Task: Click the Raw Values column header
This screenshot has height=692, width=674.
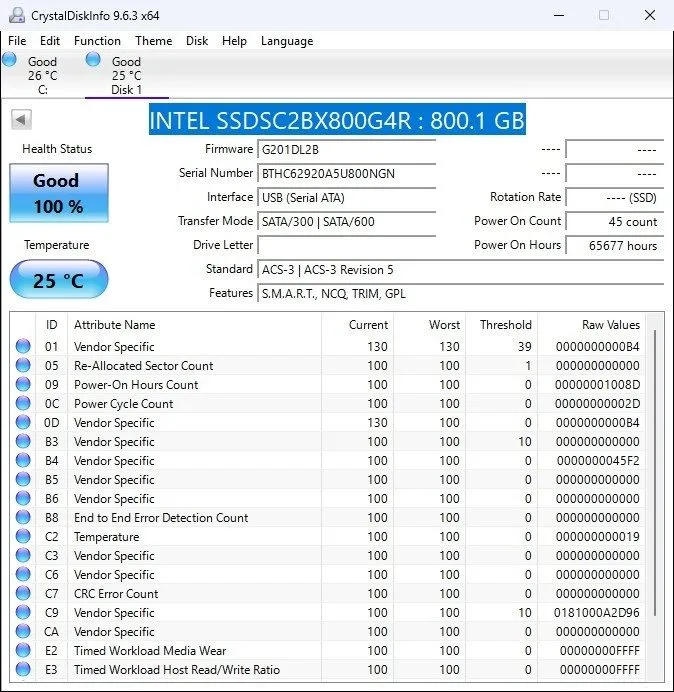Action: (591, 325)
